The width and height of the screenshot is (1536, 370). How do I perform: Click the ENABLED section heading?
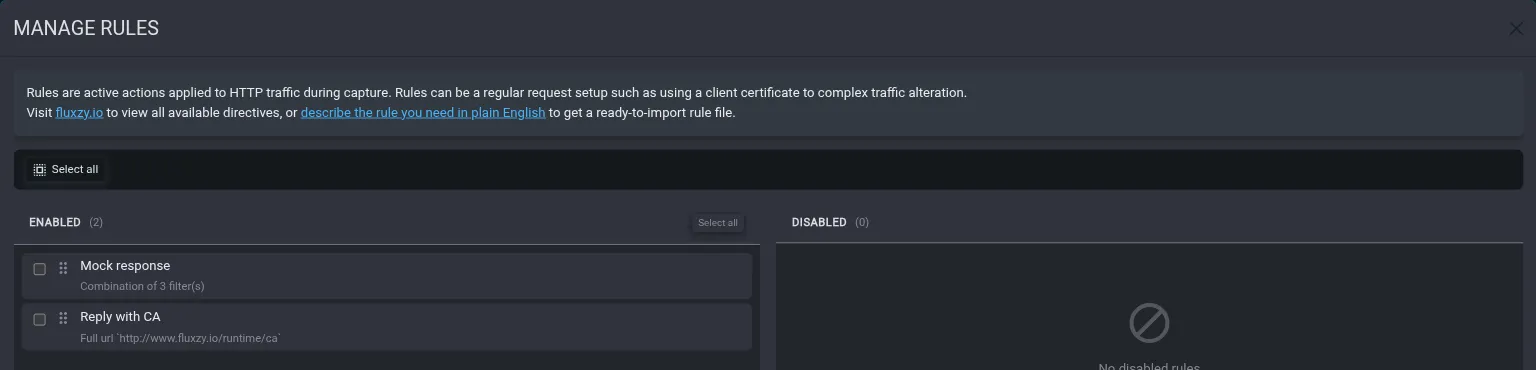(x=55, y=222)
